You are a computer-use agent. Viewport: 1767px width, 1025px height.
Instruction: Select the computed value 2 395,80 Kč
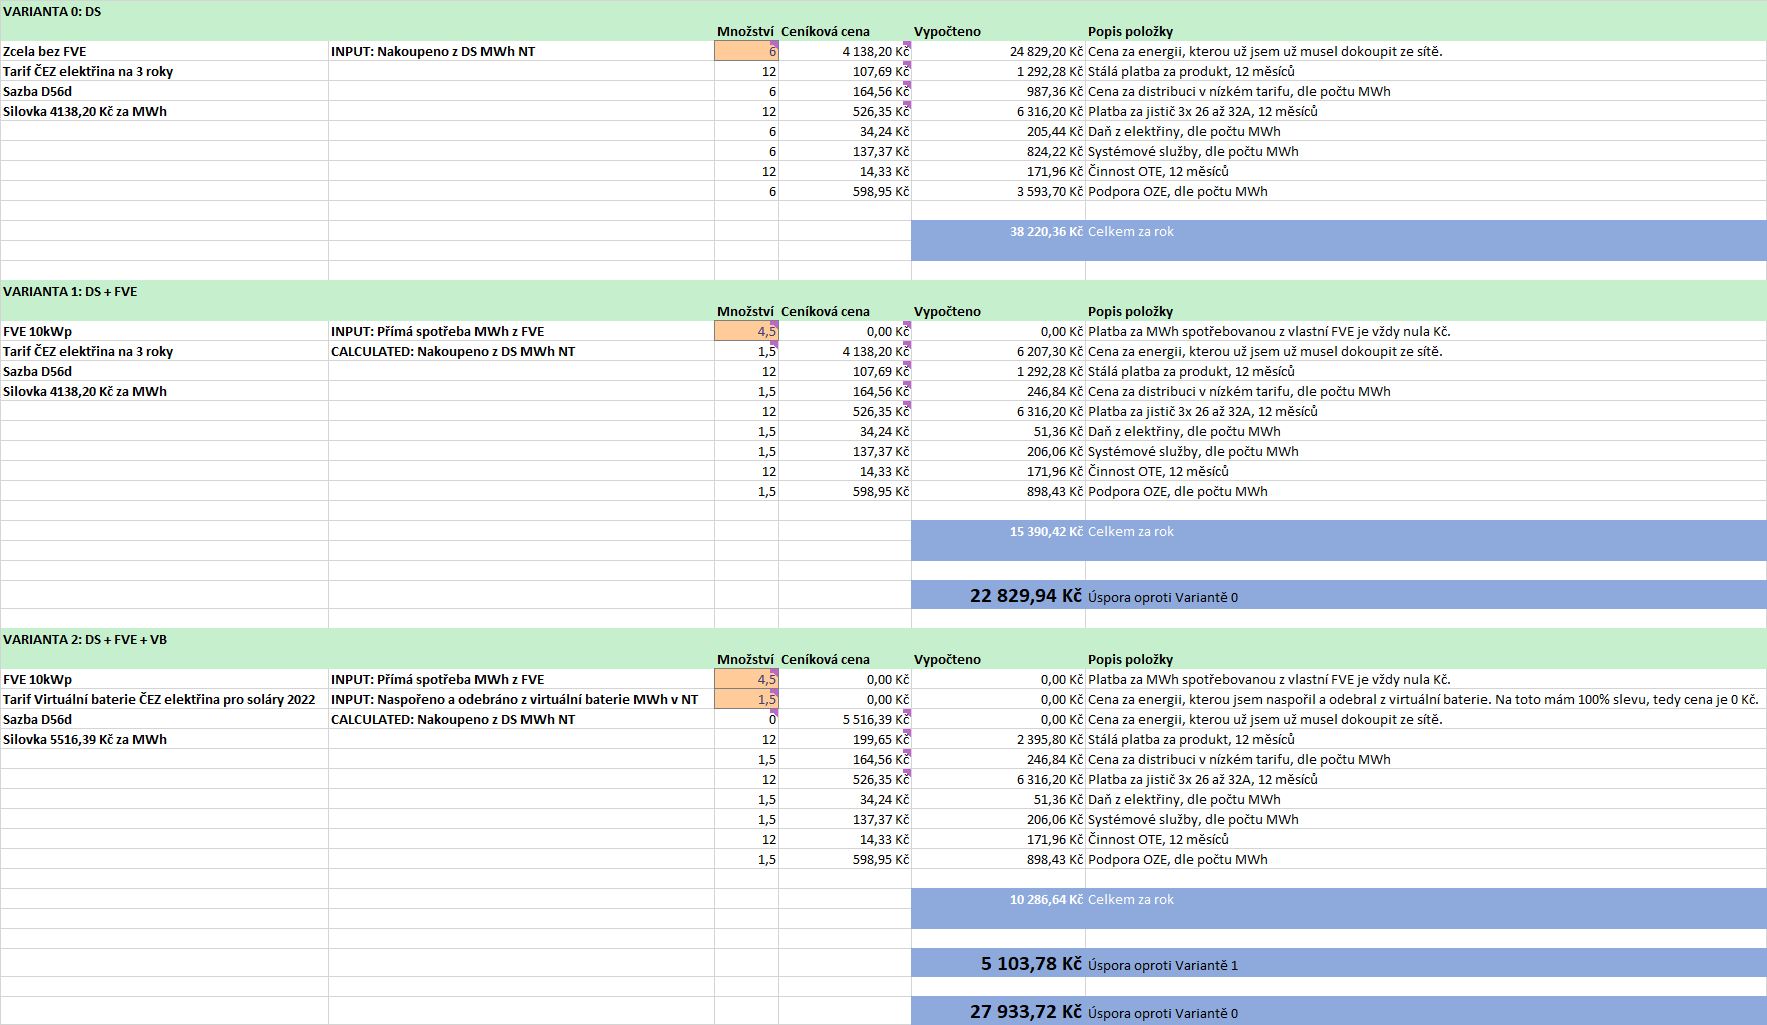(998, 739)
